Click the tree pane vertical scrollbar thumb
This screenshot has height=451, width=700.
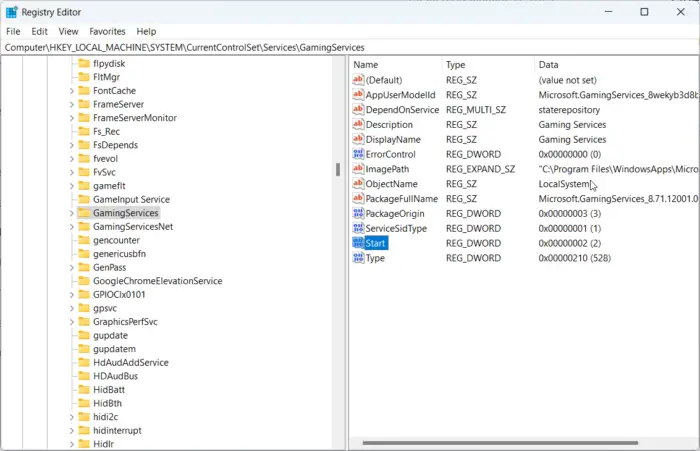click(338, 170)
